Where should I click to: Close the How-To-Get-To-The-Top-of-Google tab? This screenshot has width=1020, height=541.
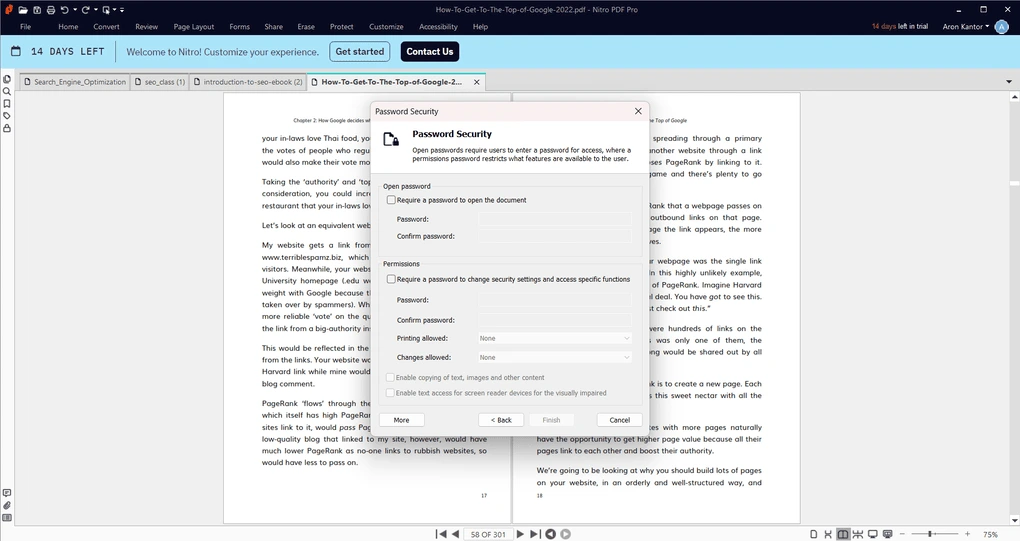click(477, 82)
